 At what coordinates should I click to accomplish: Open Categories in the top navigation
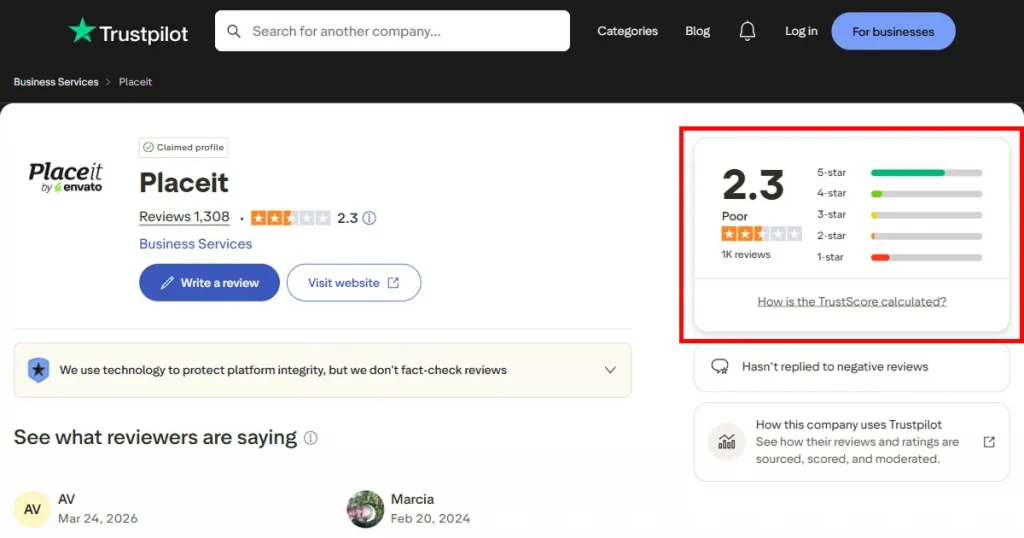point(628,31)
